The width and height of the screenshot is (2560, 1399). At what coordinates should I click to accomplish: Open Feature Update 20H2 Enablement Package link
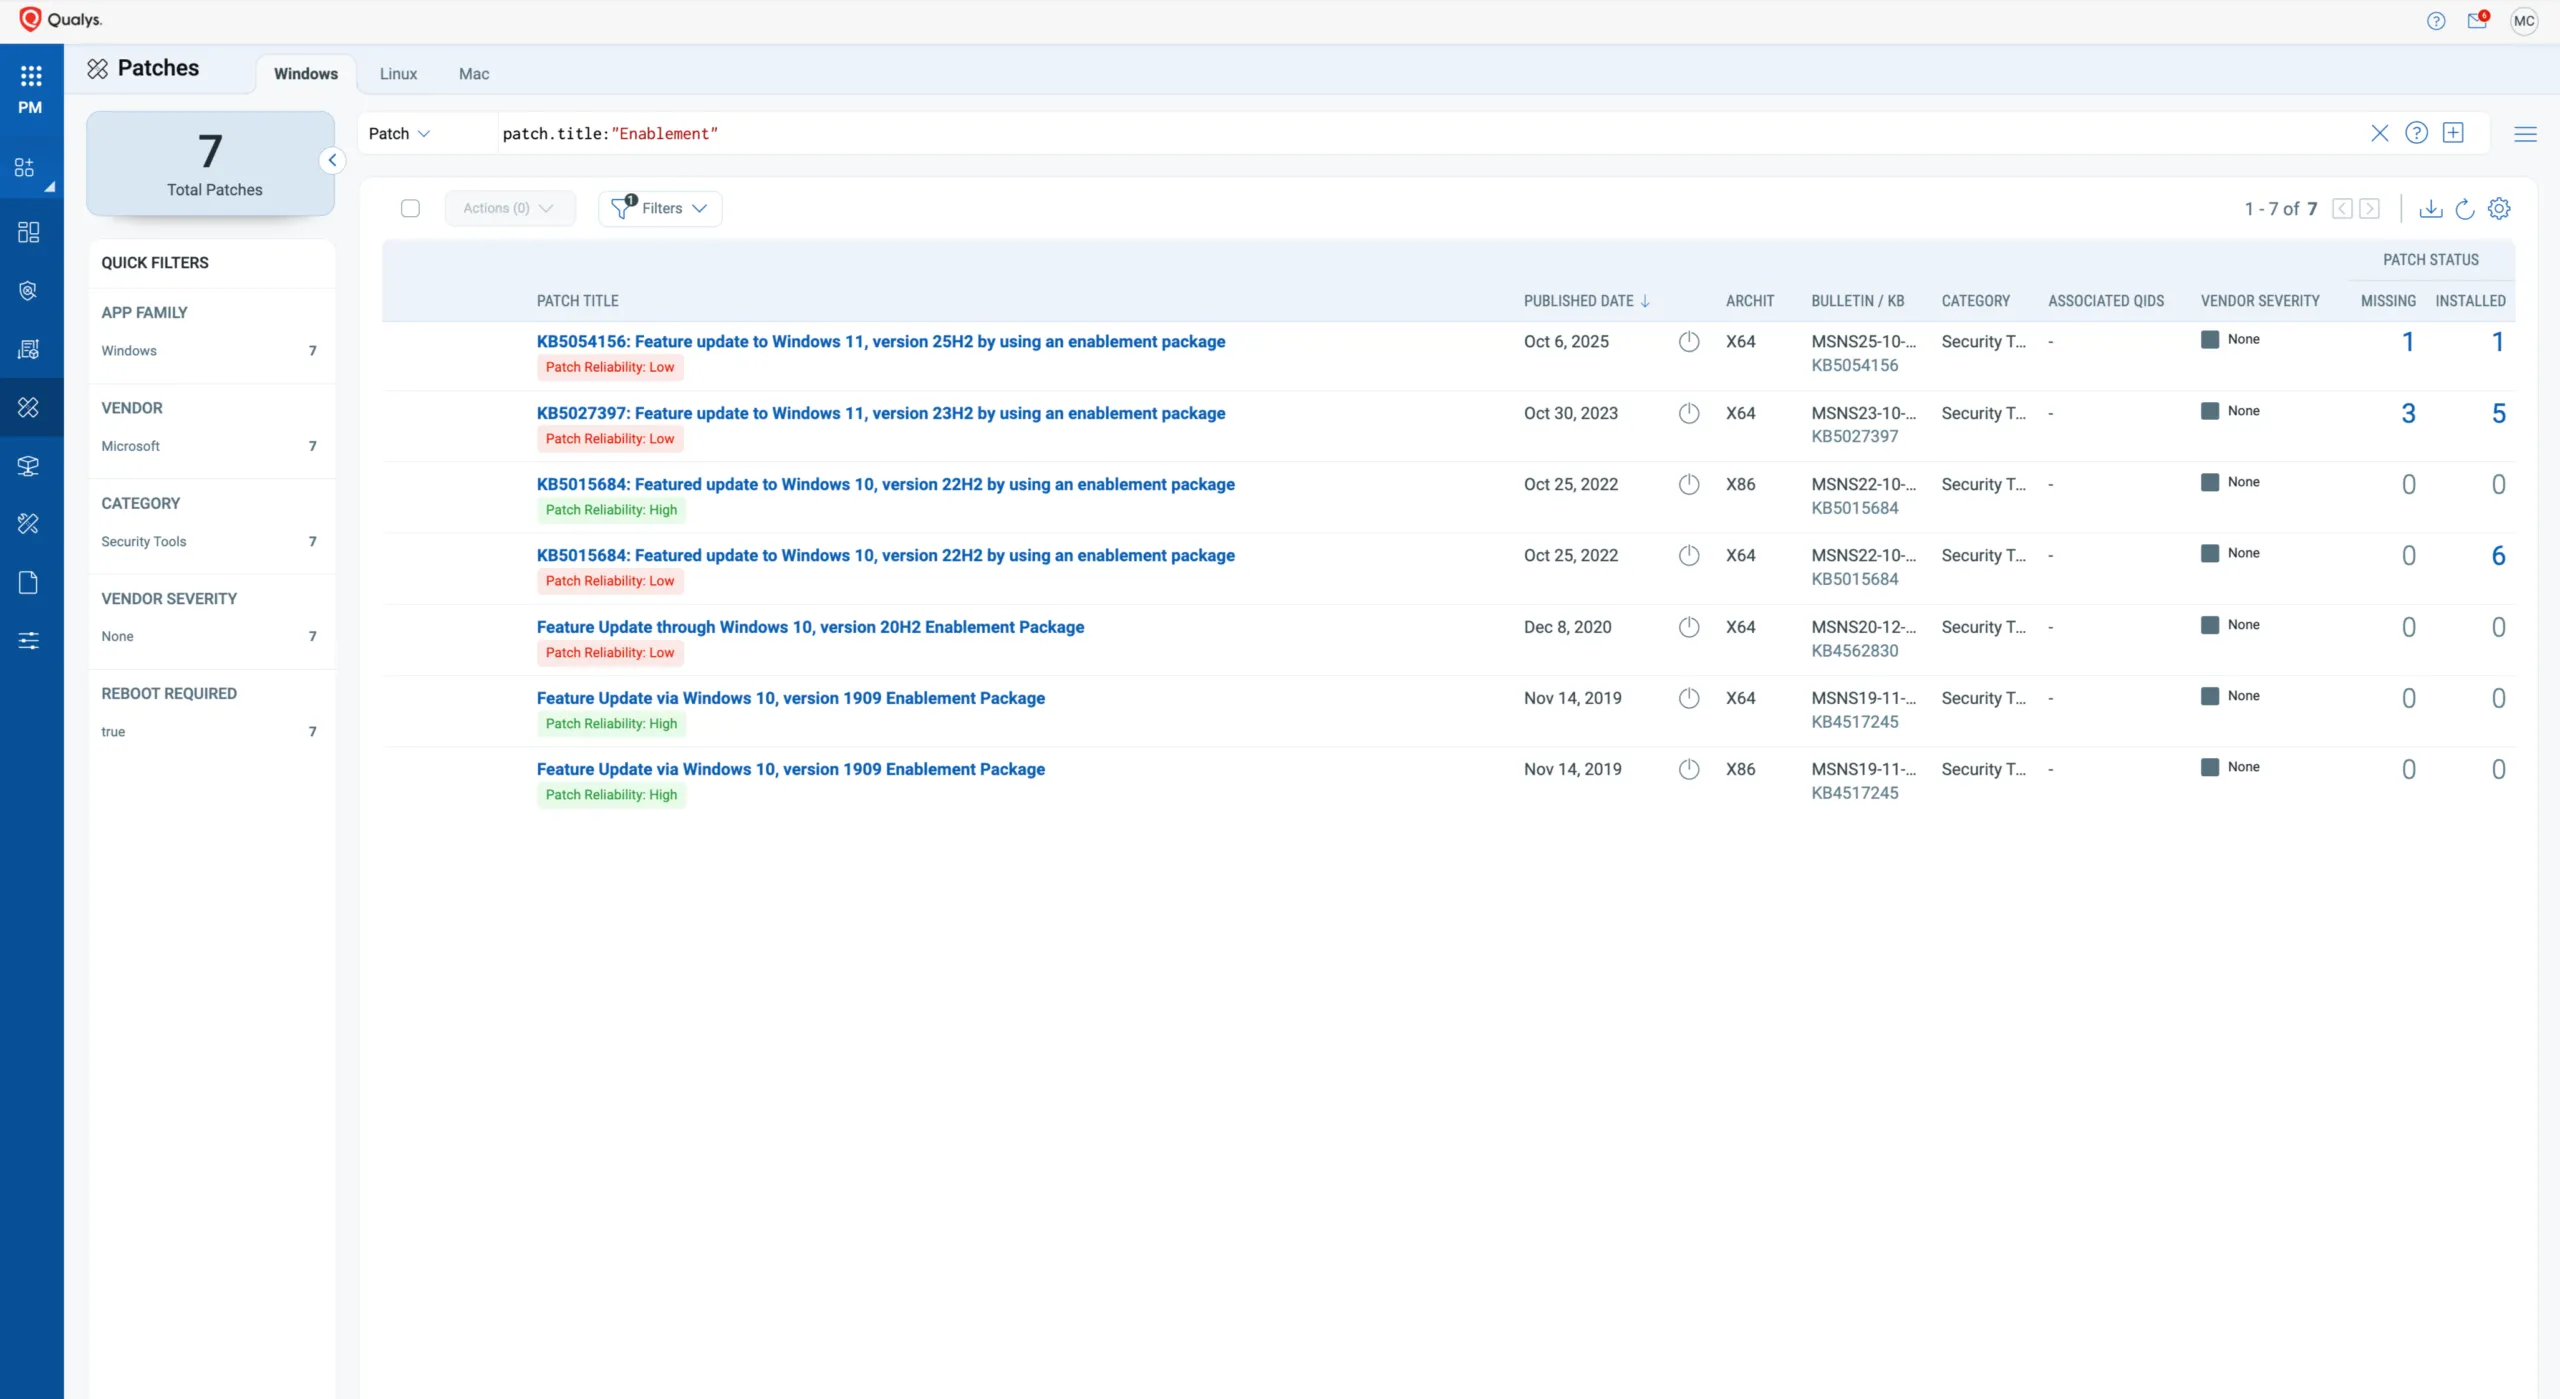point(810,627)
